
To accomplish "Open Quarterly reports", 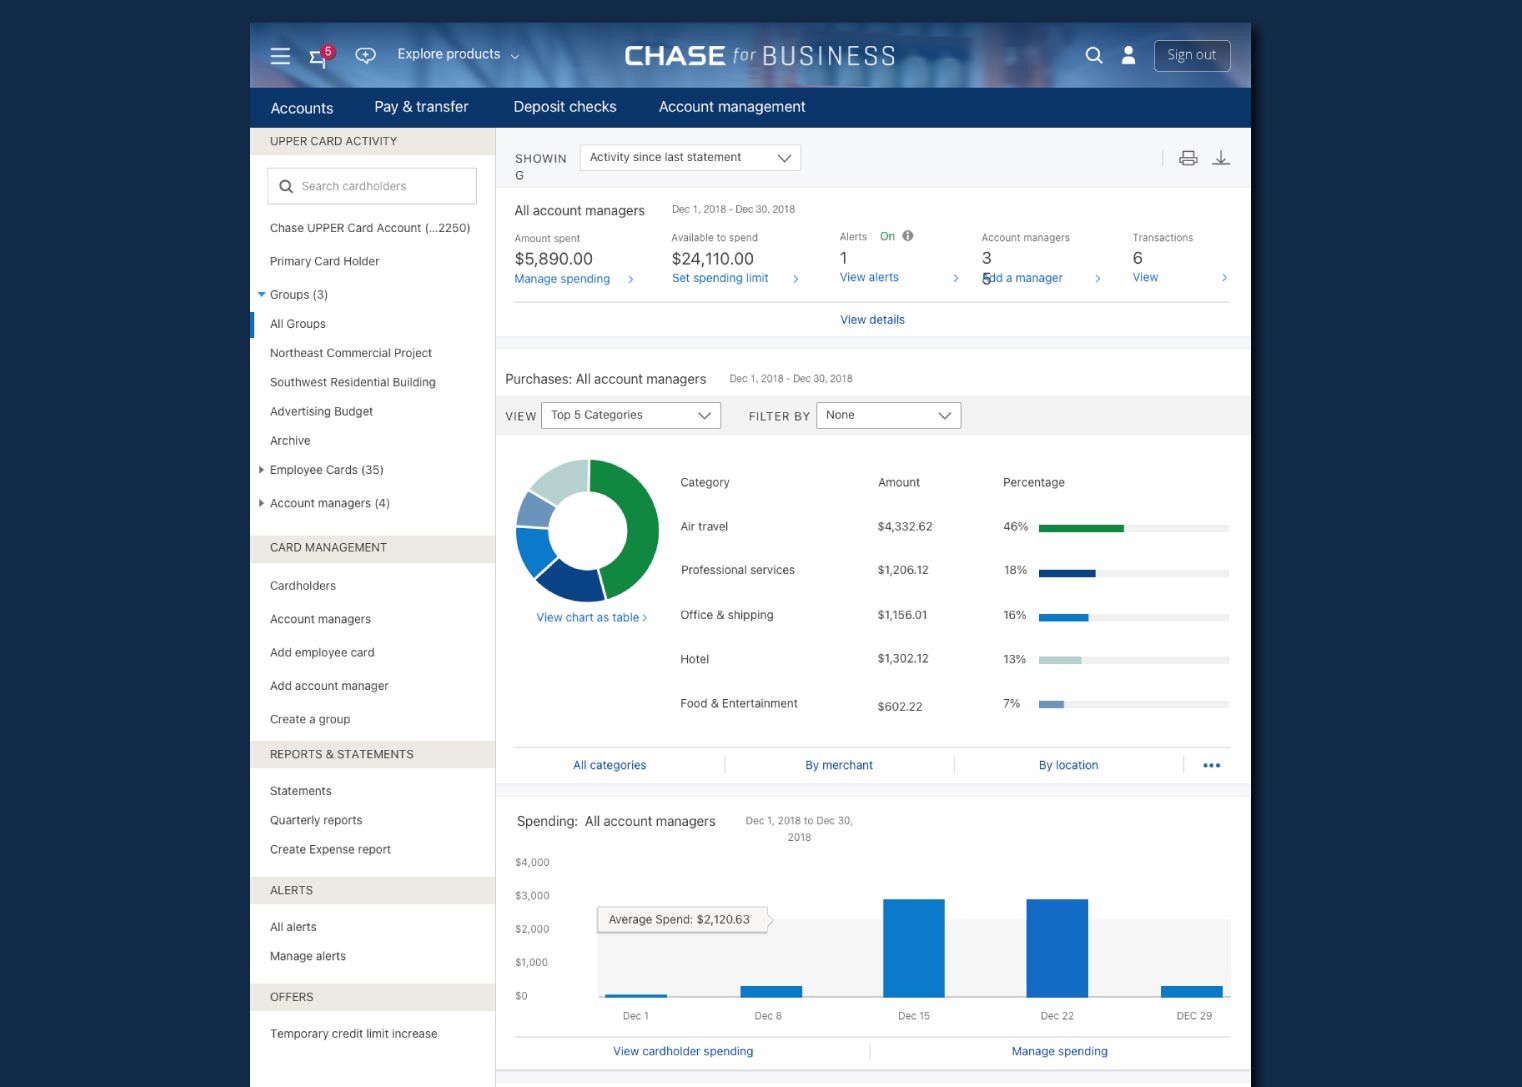I will [316, 820].
